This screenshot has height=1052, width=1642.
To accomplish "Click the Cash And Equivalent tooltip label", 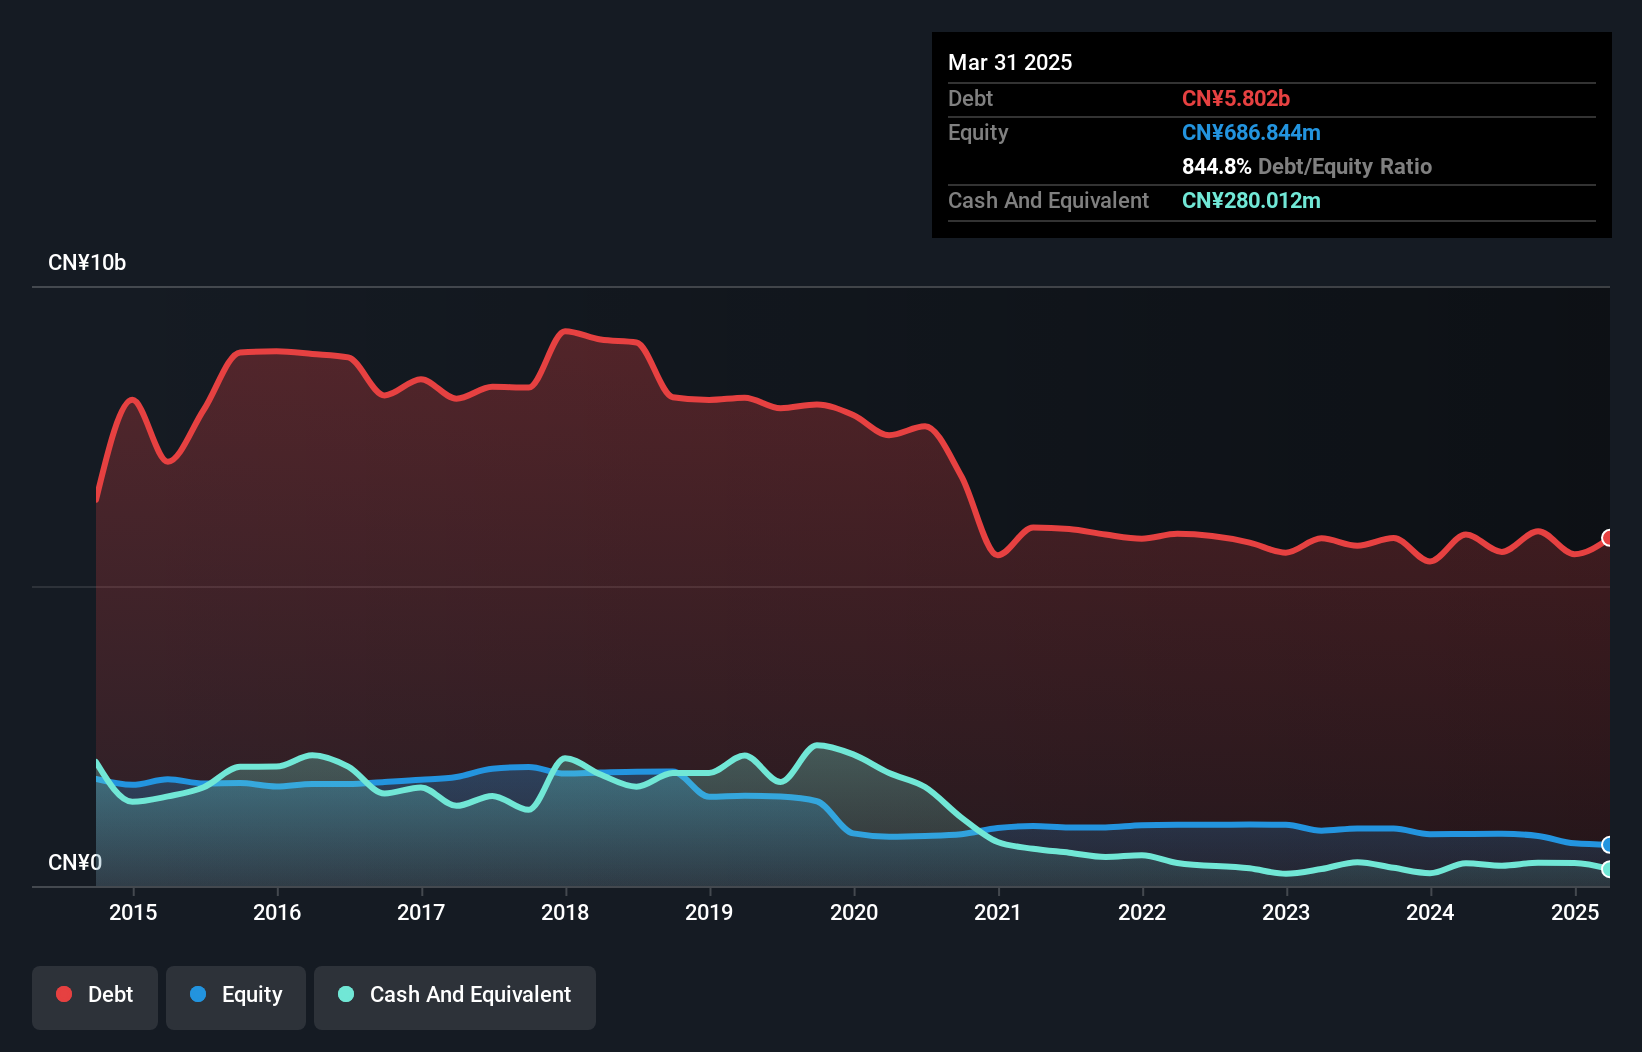I will (1048, 200).
